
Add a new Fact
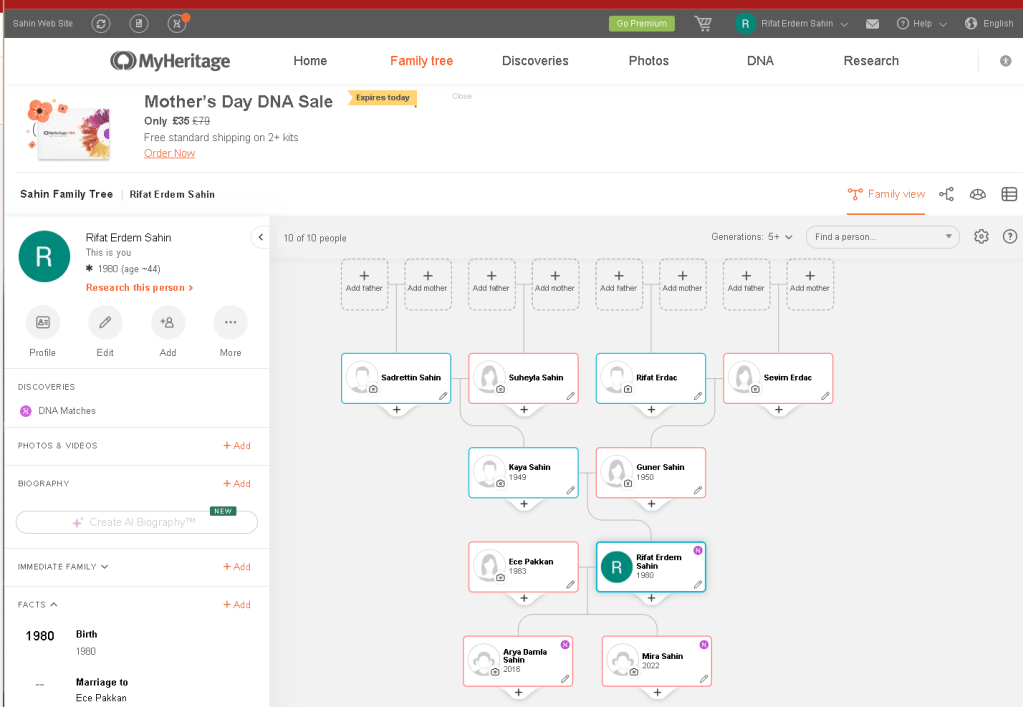coord(237,605)
